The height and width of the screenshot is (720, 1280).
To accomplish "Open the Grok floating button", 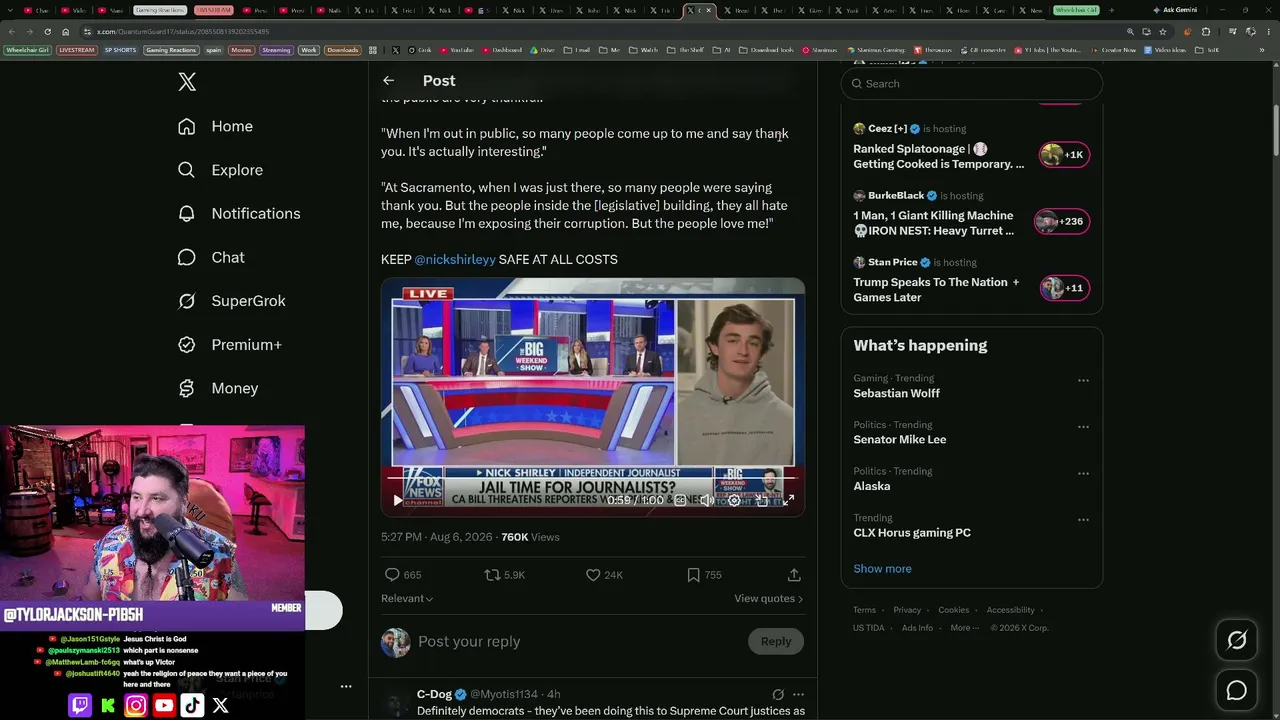I will [1237, 641].
